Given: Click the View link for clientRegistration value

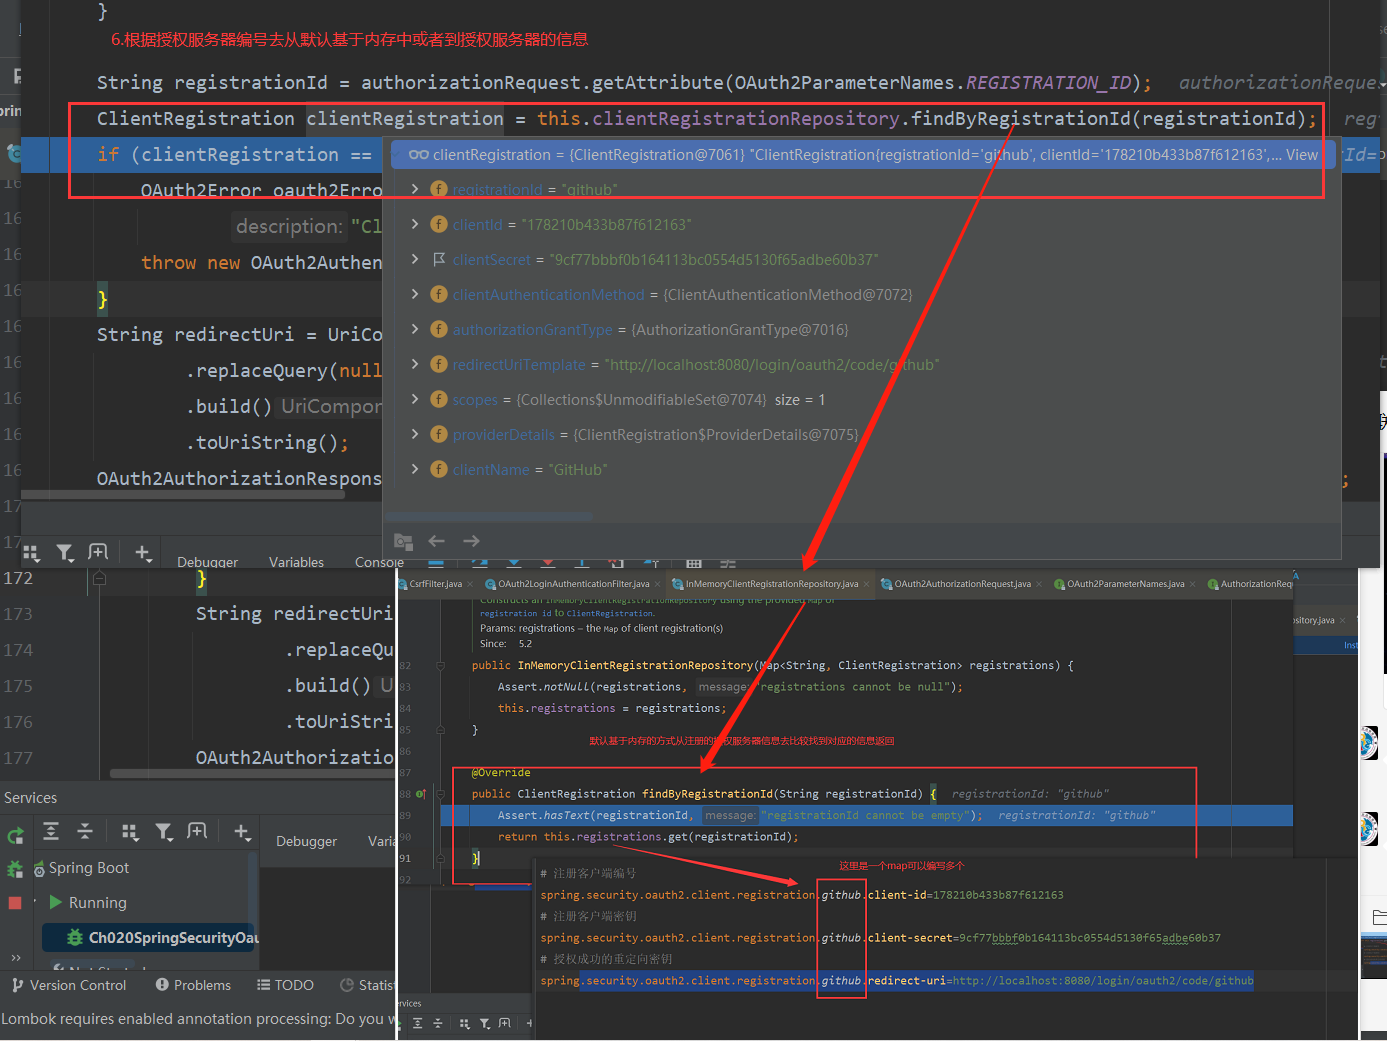Looking at the screenshot, I should tap(1302, 155).
